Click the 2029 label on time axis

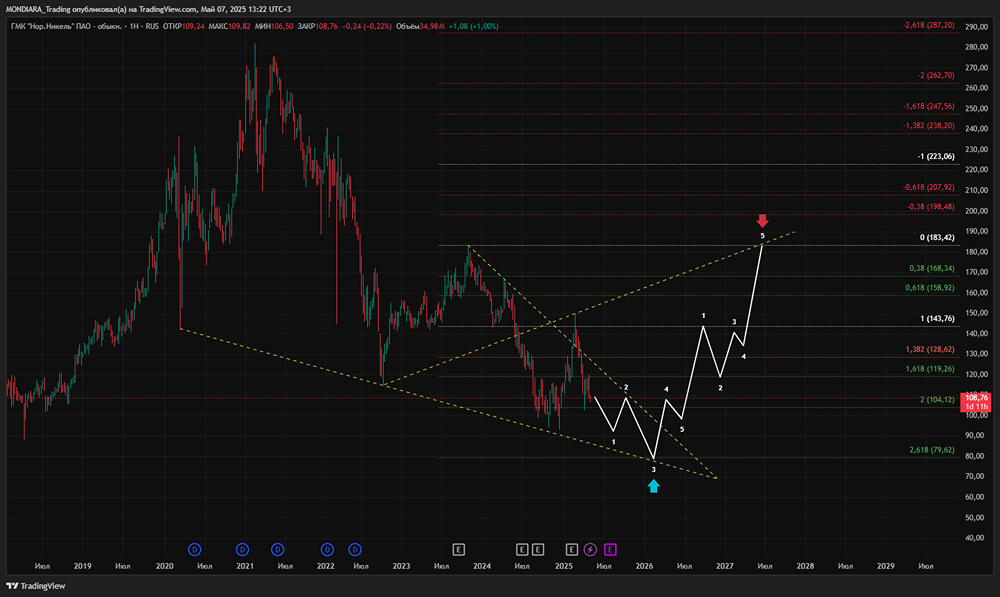tap(885, 566)
